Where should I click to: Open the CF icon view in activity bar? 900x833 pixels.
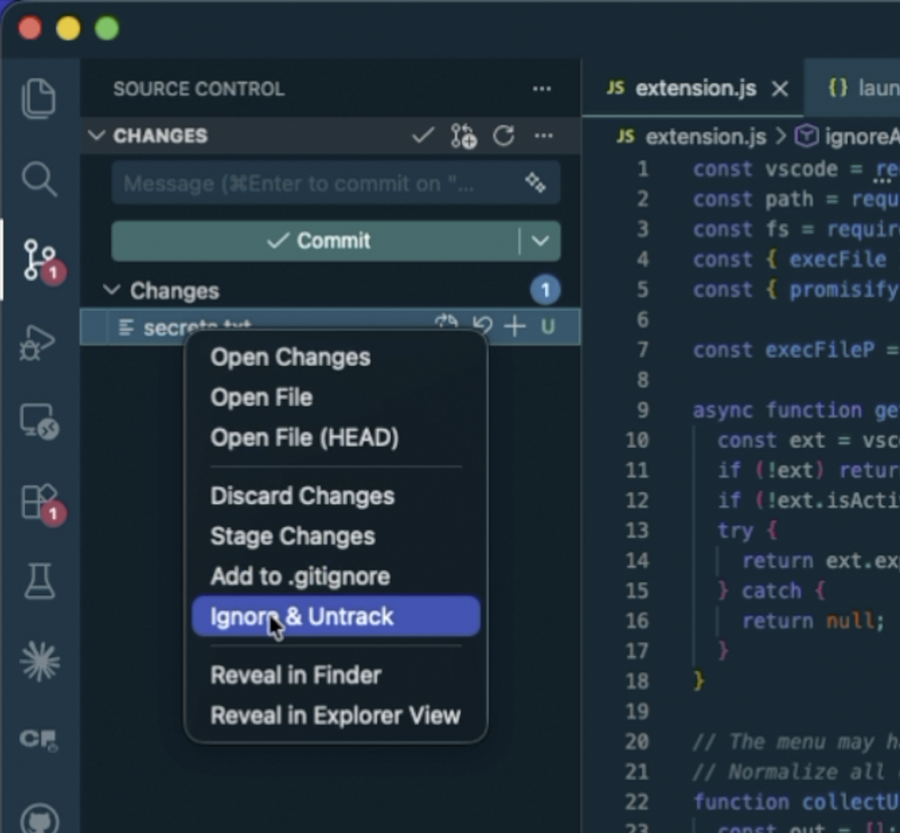point(38,739)
